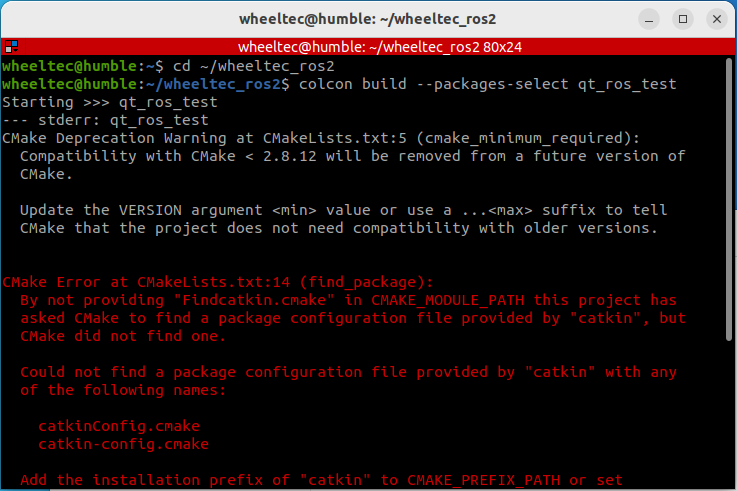Click the CMakeLists.txt:14 error text
Viewport: 737px width, 491px height.
[x=214, y=282]
